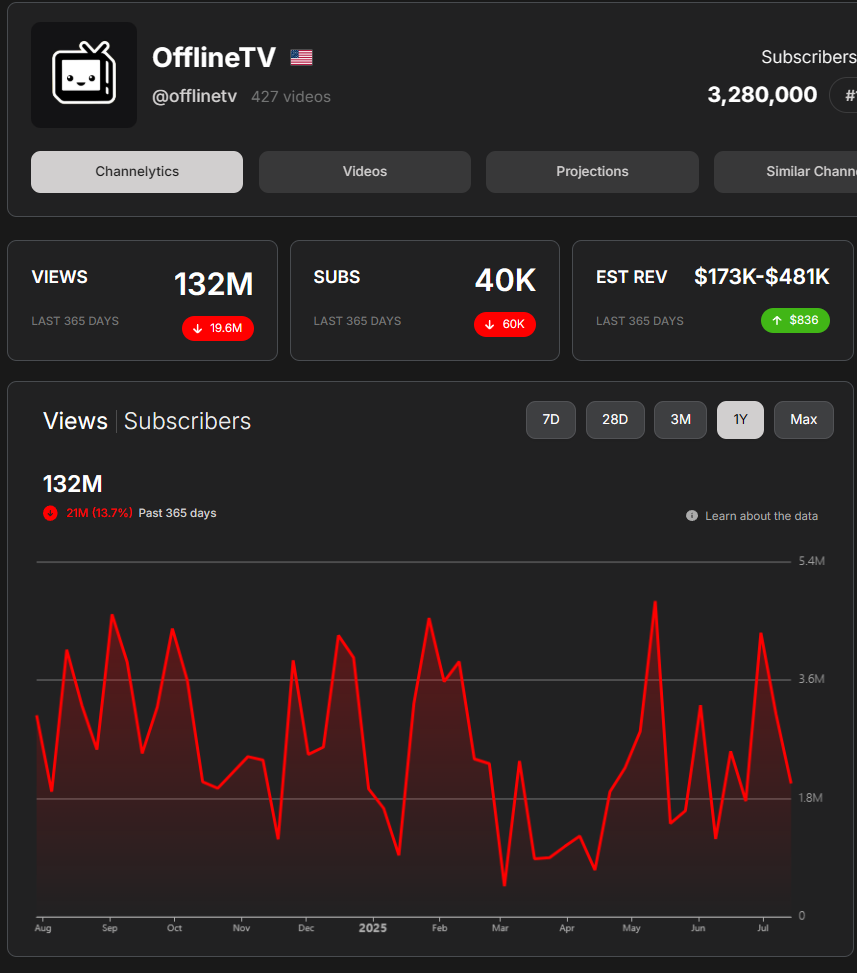Click the 3,280,000 subscriber count
The height and width of the screenshot is (973, 857).
(762, 95)
